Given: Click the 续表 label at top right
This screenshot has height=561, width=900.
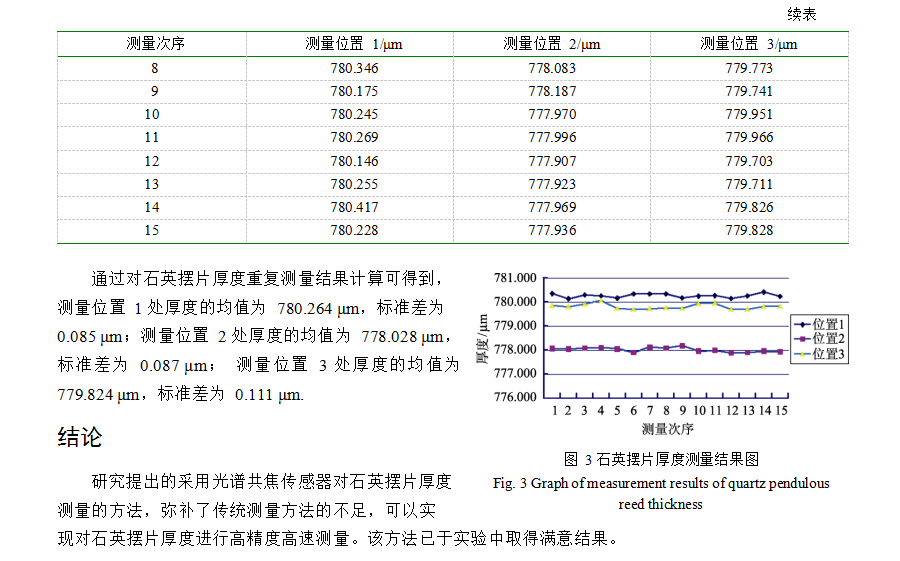Looking at the screenshot, I should pos(801,14).
